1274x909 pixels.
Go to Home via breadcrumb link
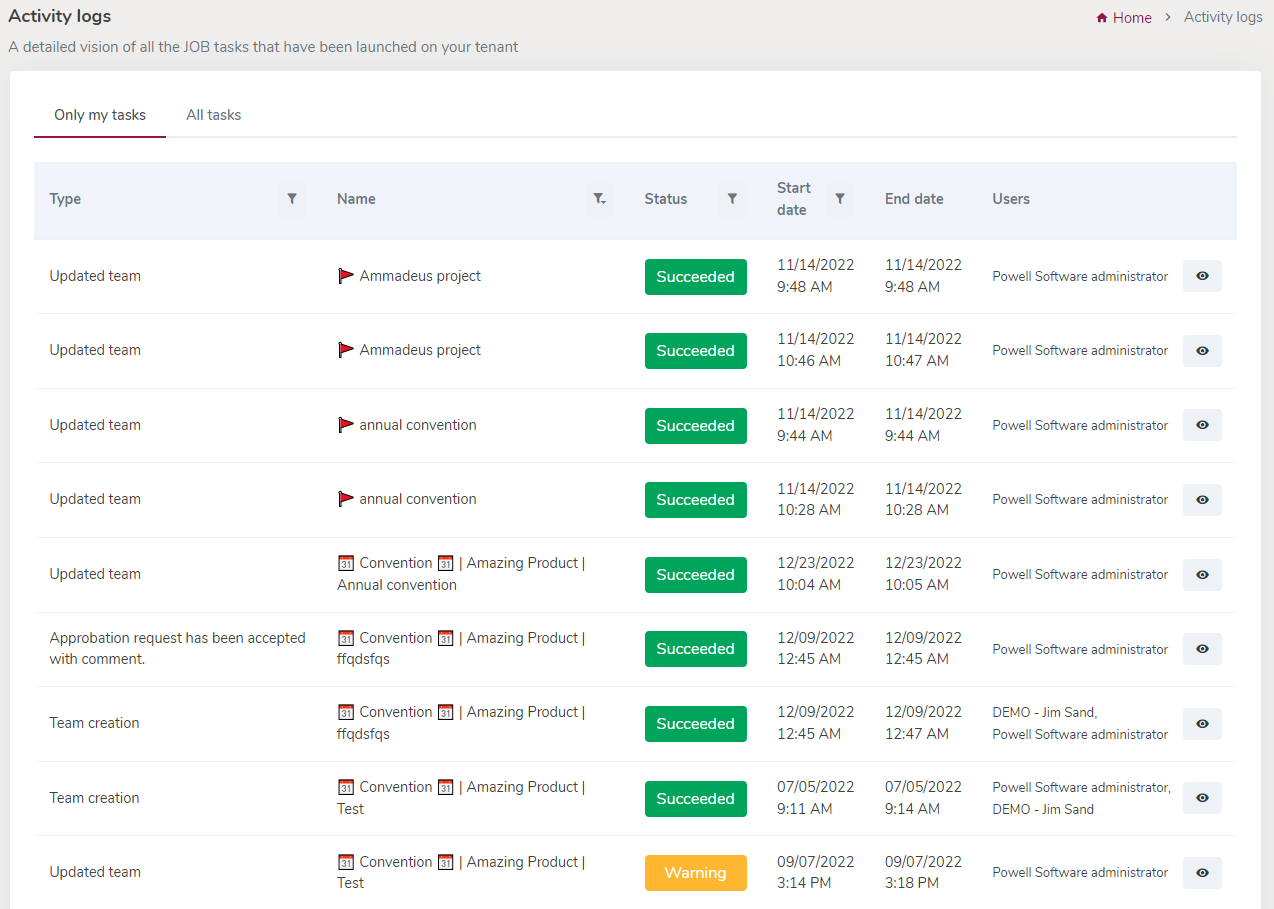[1132, 18]
